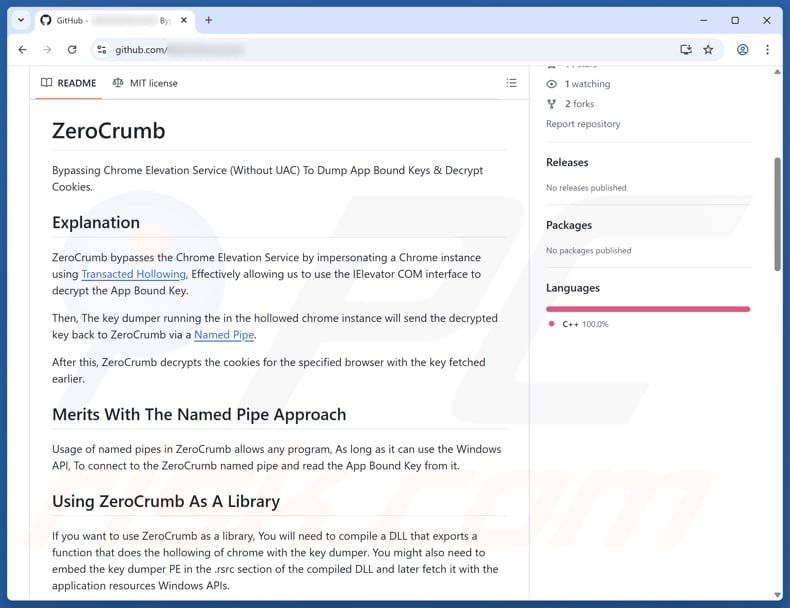Click C++ 100.0% language entry
The image size is (790, 608).
585,324
